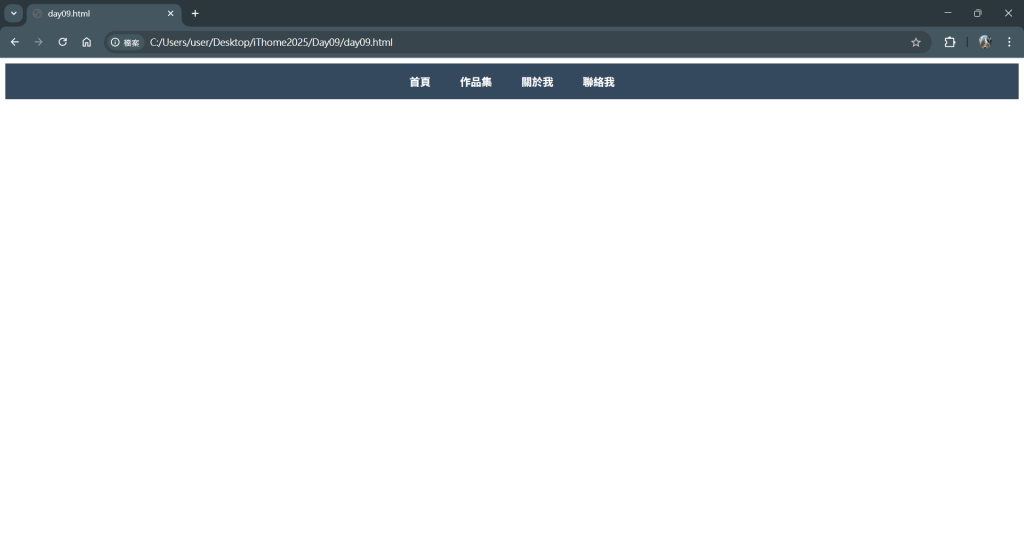Screen dimensions: 1024x544
Task: Reload the current page
Action: tap(63, 42)
